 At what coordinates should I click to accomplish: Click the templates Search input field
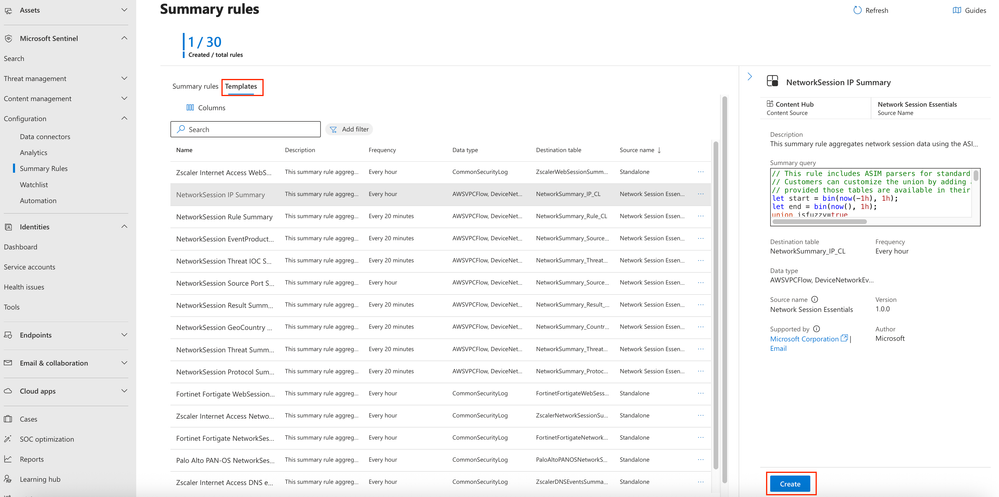click(x=245, y=129)
